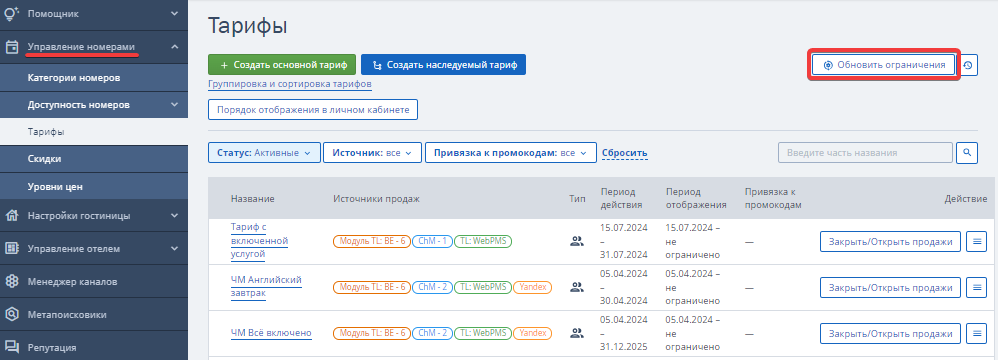This screenshot has width=998, height=360.
Task: Click the Метапоисковики sidebar icon
Action: click(11, 314)
